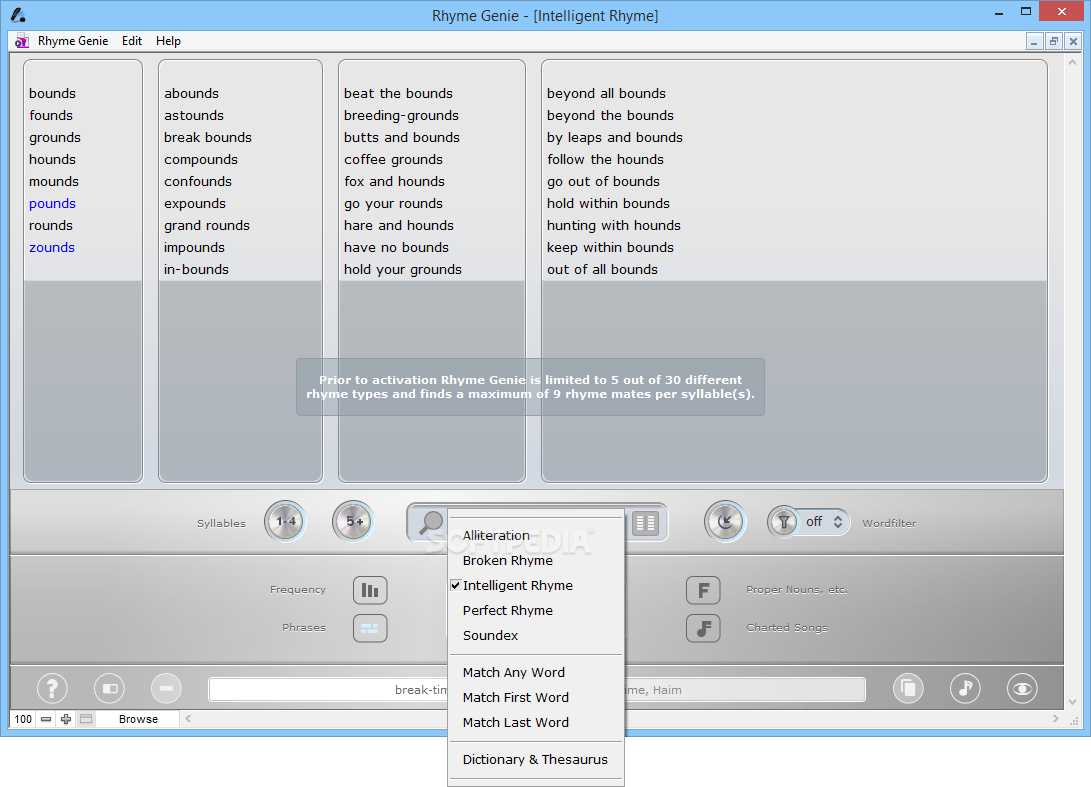
Task: Toggle the Frequency bar-chart button
Action: pos(370,590)
